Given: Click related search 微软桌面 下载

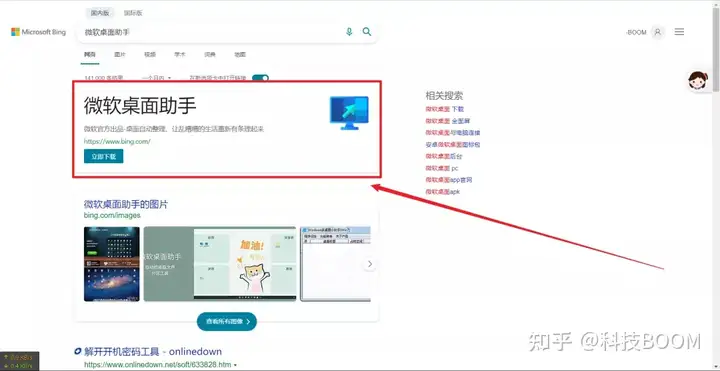Looking at the screenshot, I should pyautogui.click(x=444, y=109).
